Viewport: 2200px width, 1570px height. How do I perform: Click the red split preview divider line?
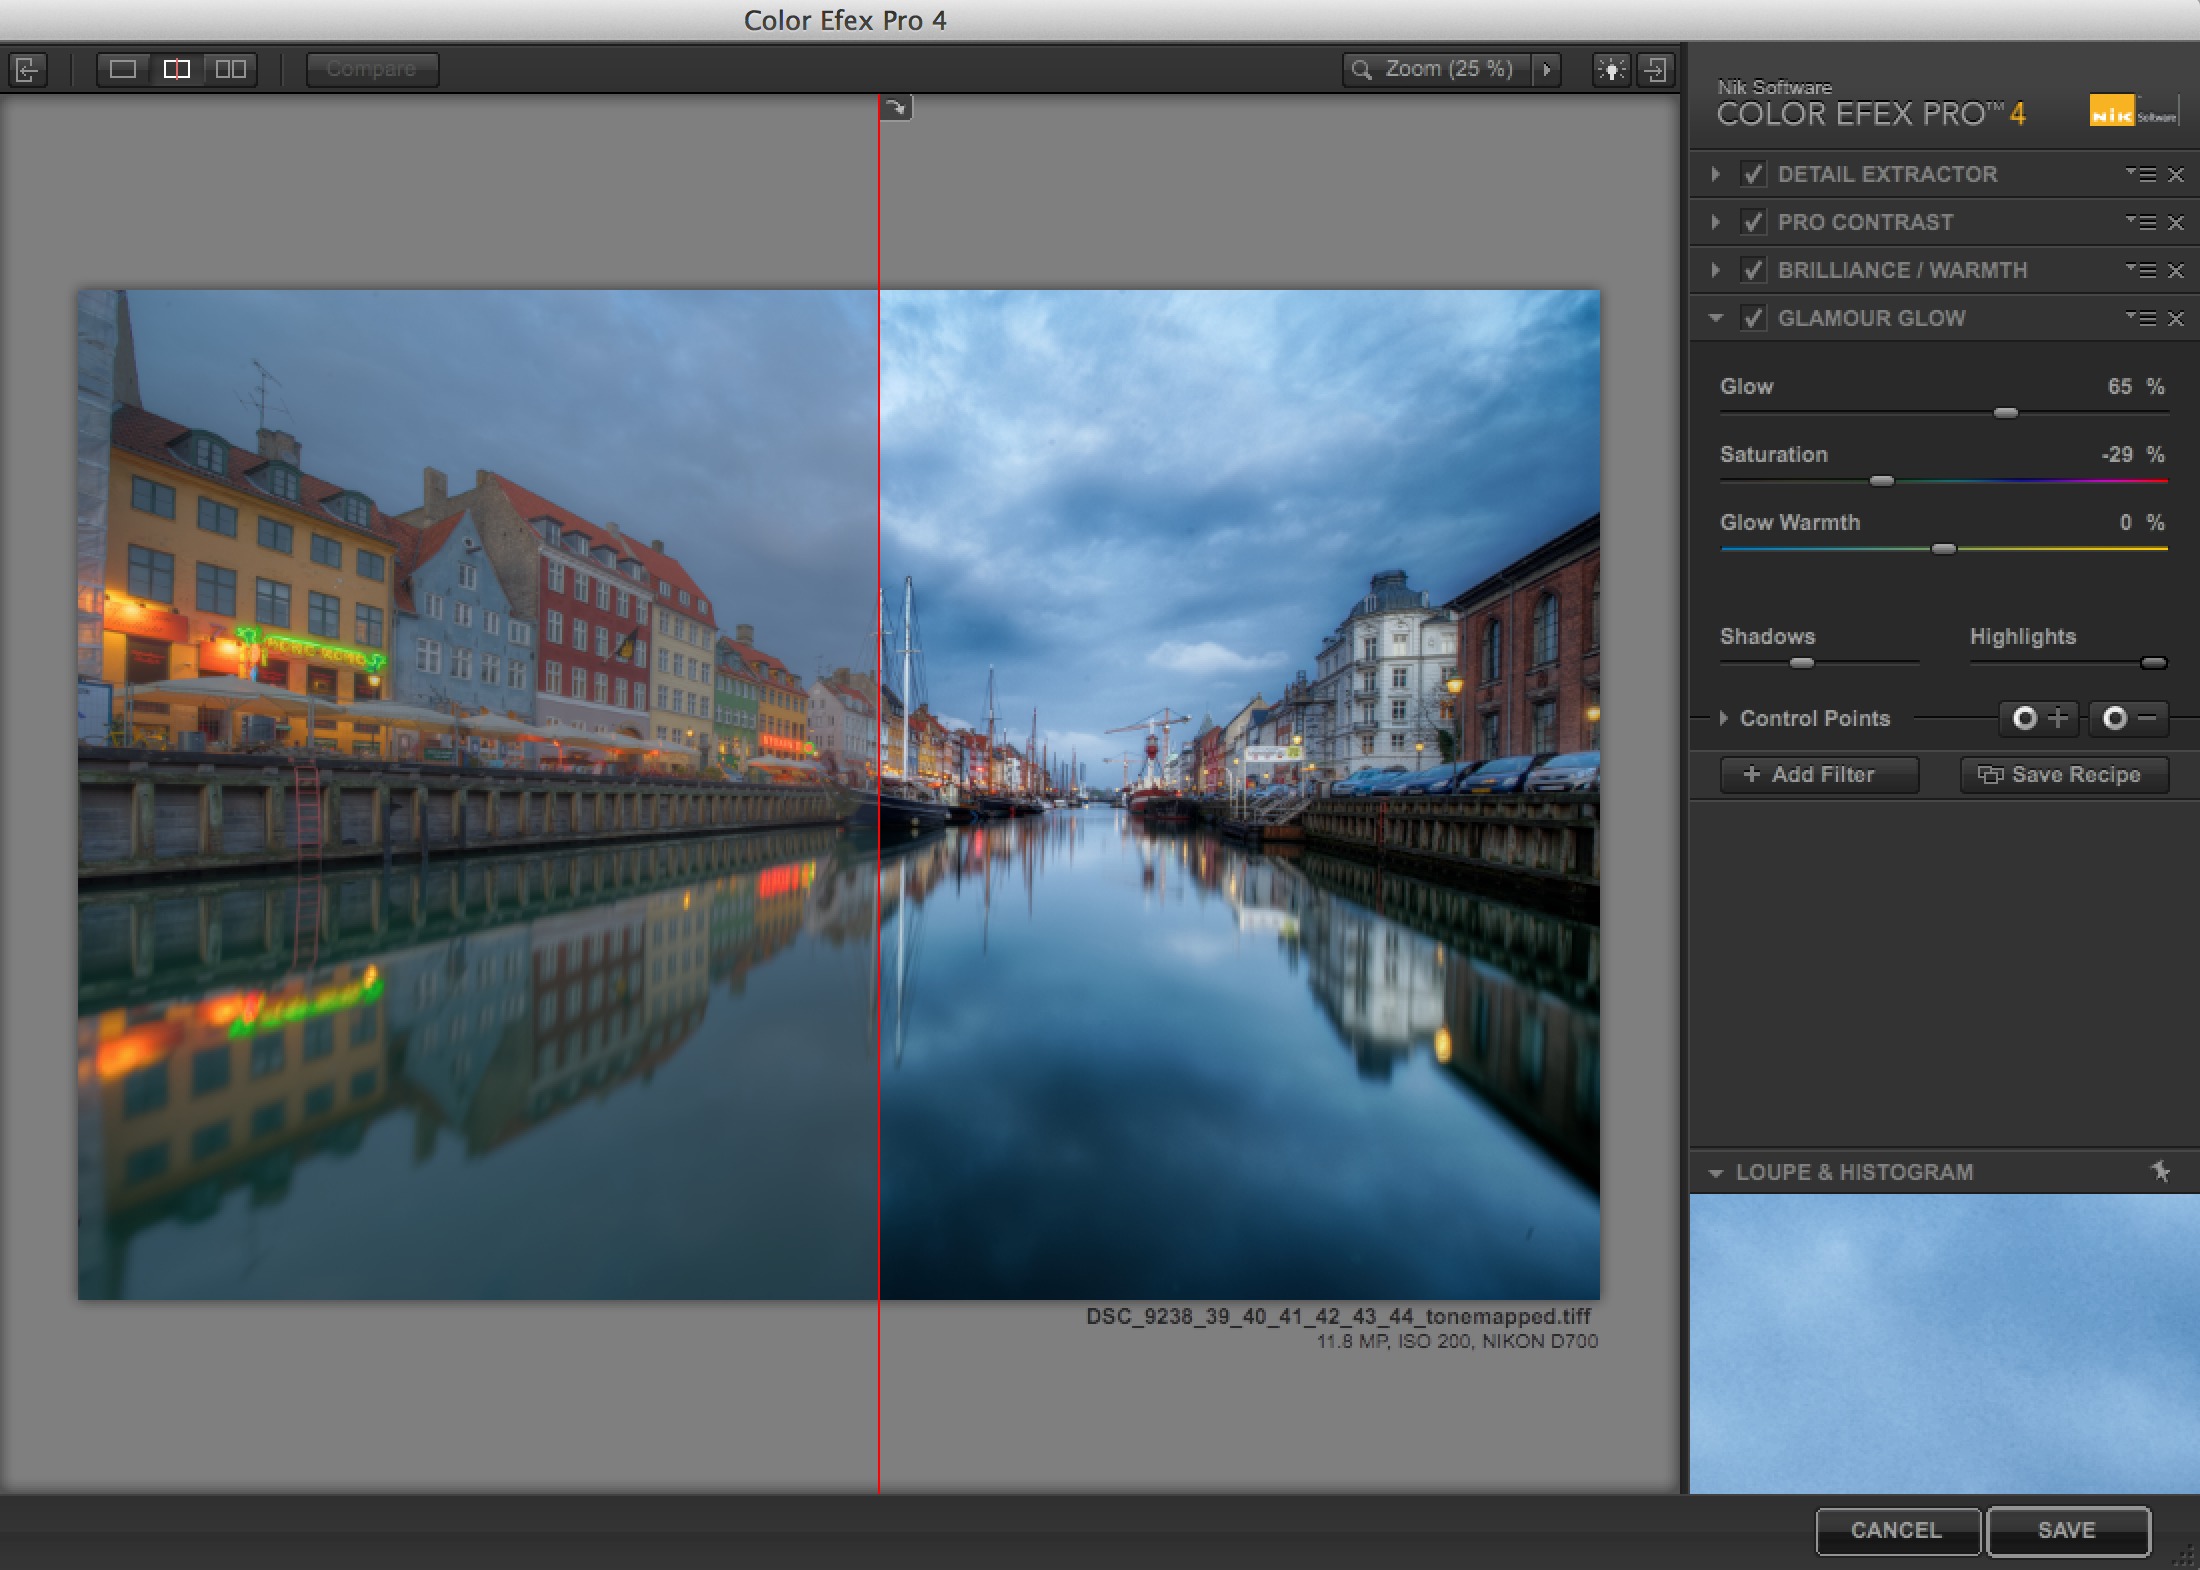coord(879,795)
